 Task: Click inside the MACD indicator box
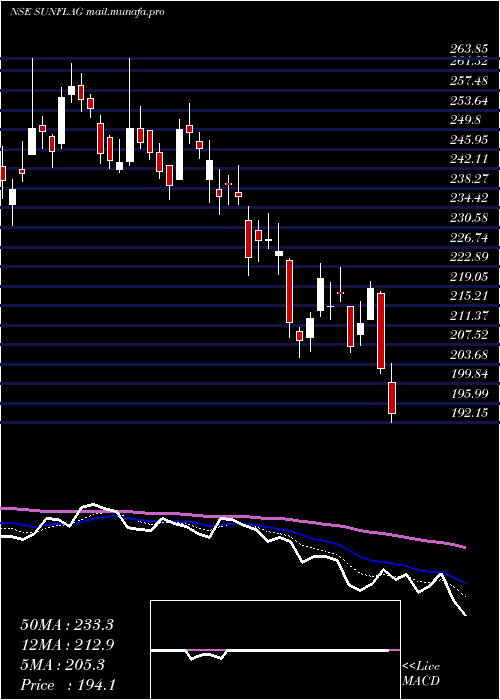click(x=275, y=650)
